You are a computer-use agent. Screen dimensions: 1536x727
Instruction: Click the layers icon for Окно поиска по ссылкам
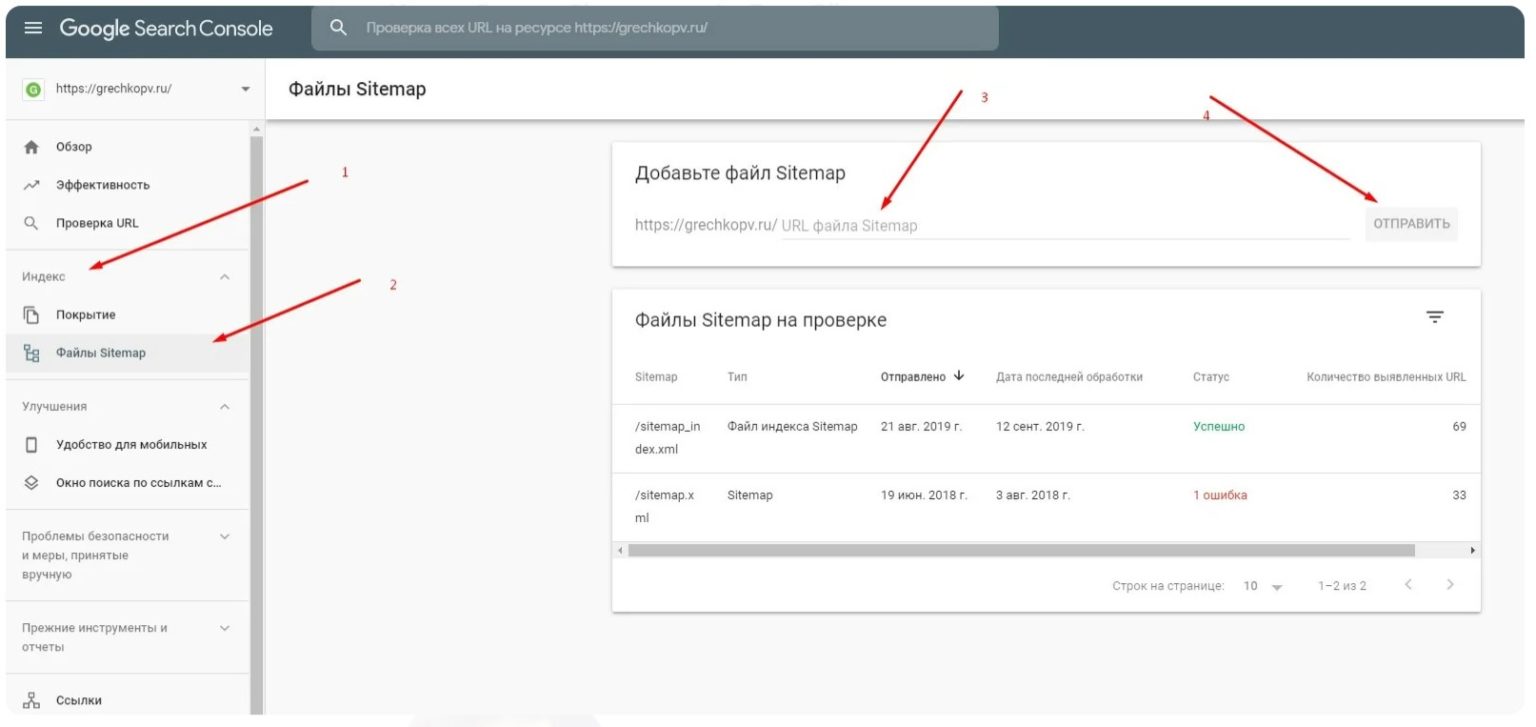click(31, 483)
